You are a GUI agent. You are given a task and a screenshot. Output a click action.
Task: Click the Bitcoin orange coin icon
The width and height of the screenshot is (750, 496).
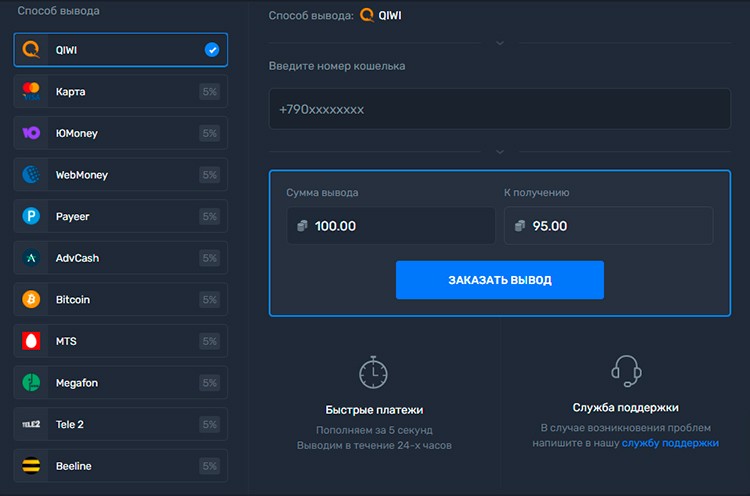31,299
